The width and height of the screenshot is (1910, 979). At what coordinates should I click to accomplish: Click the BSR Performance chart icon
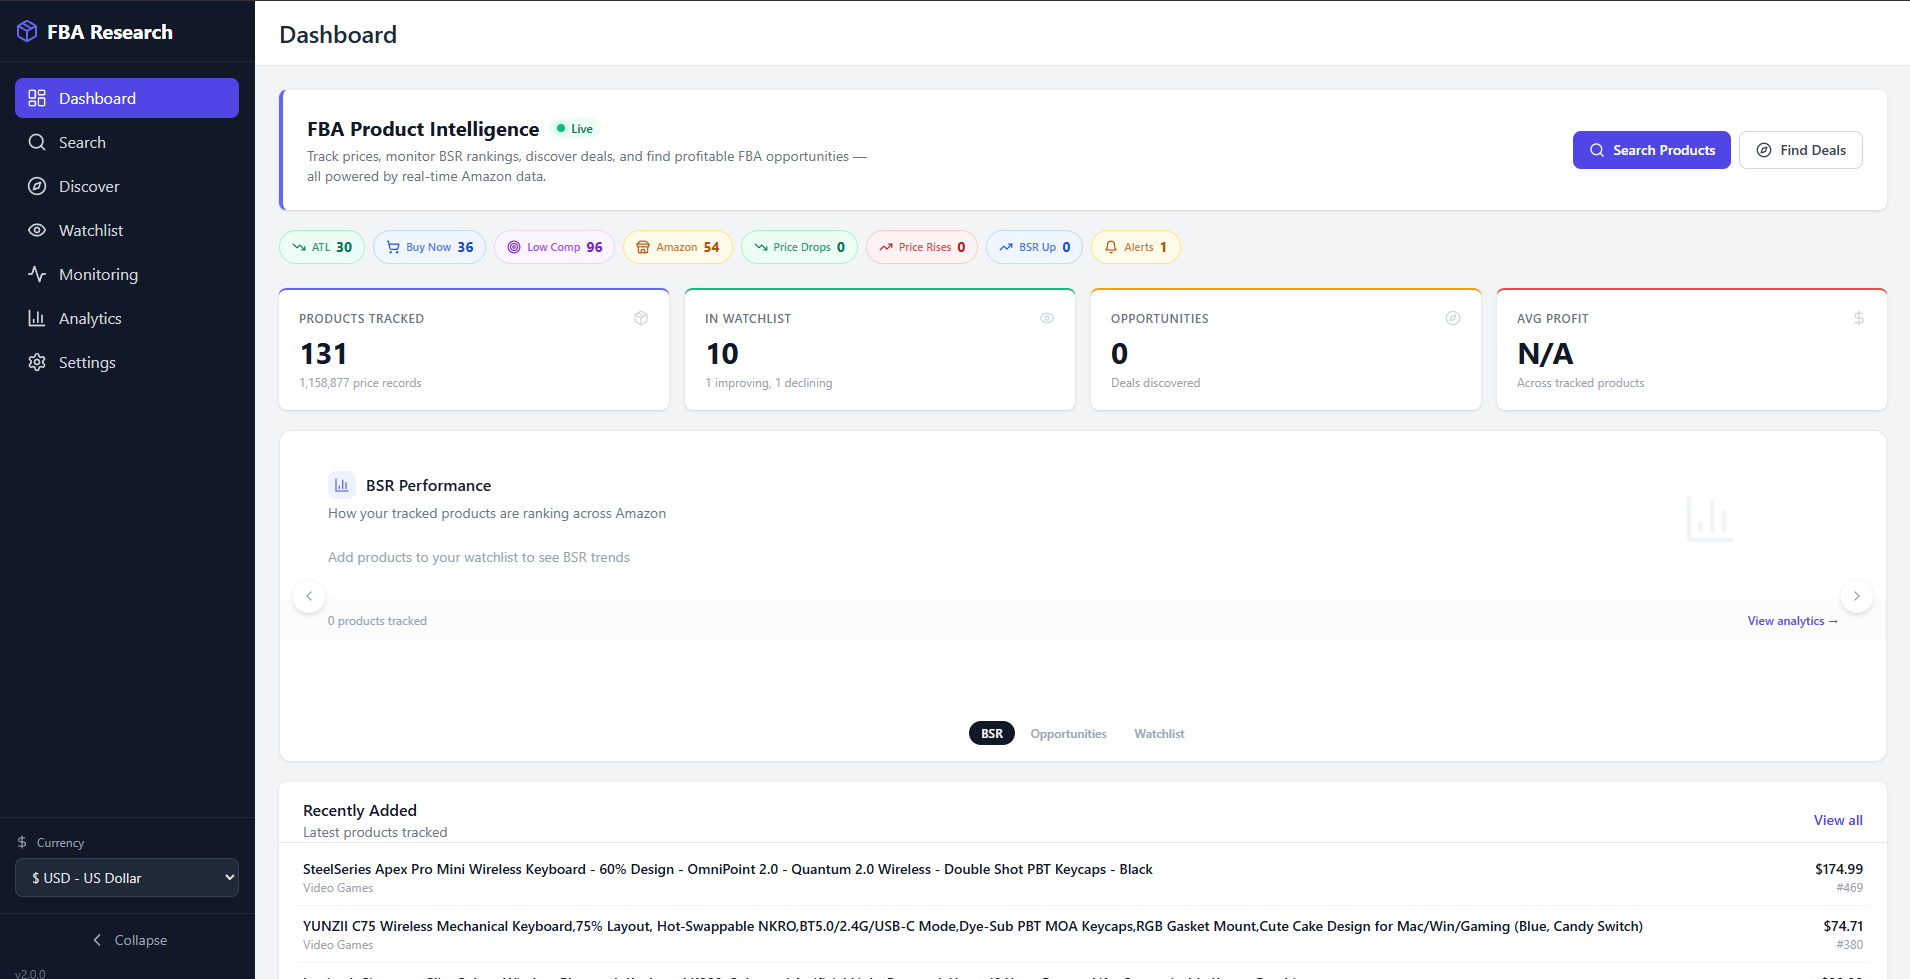[342, 485]
